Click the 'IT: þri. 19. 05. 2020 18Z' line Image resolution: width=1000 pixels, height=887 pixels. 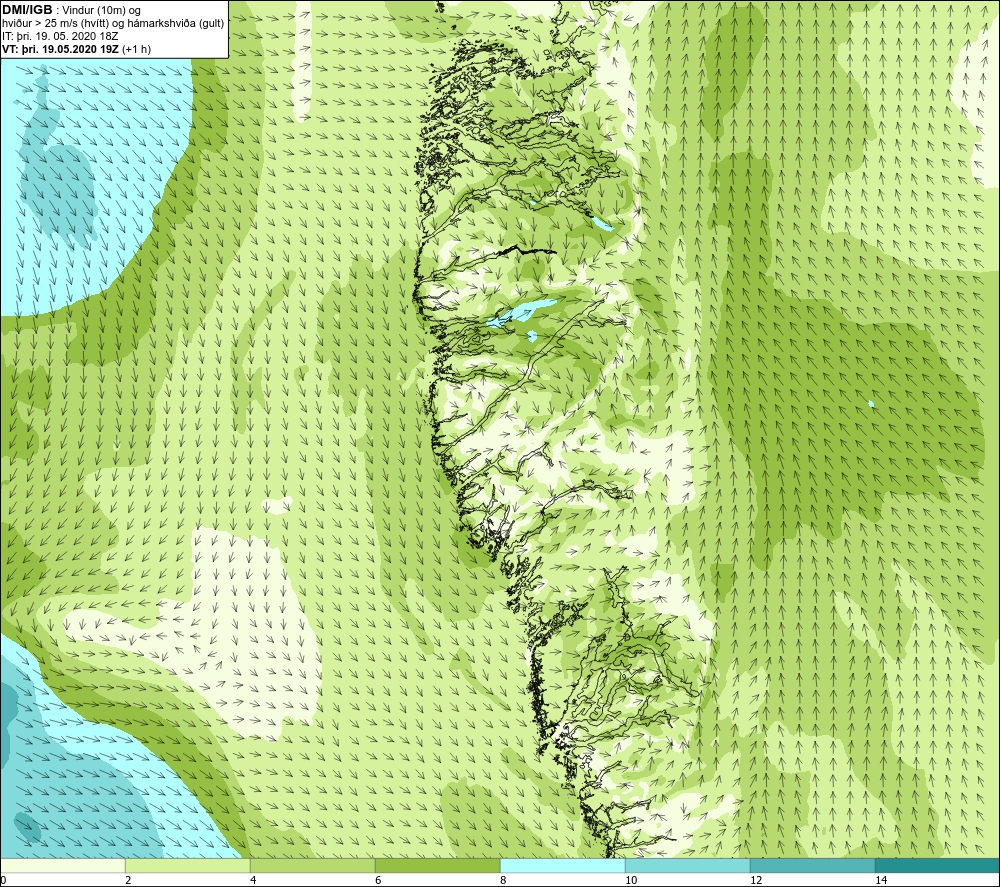[x=59, y=36]
